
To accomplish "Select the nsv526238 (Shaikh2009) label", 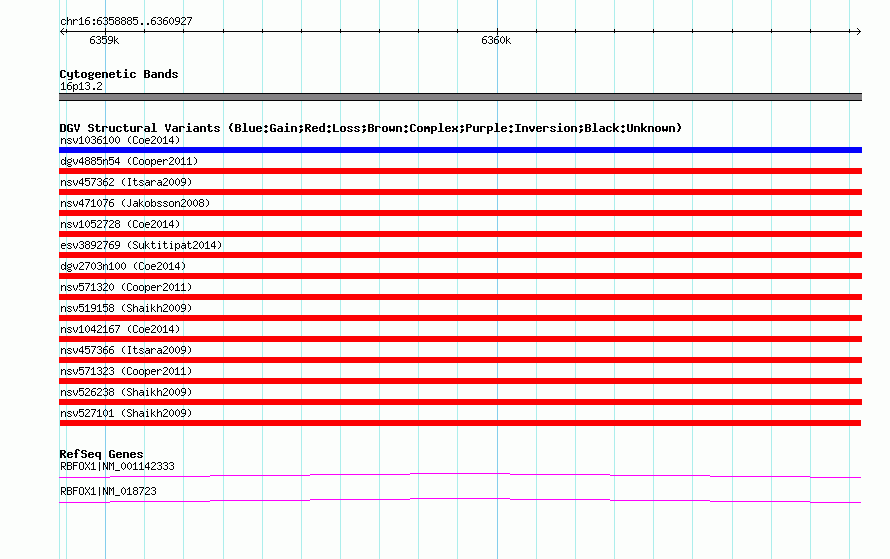I will [x=126, y=392].
